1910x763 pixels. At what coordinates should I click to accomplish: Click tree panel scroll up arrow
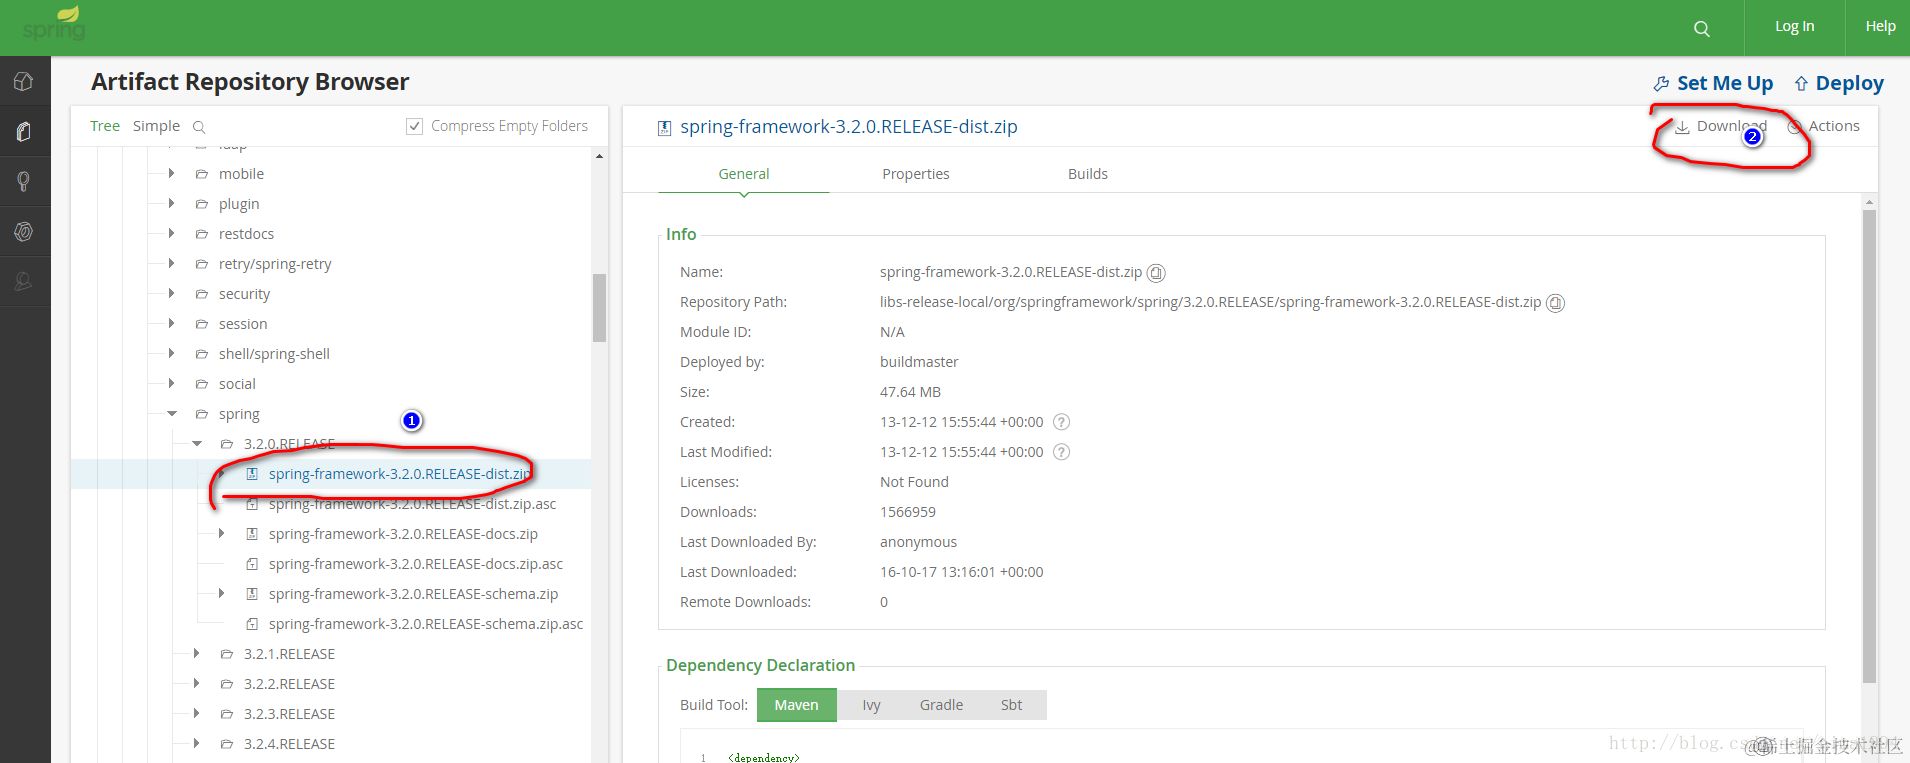pyautogui.click(x=600, y=156)
